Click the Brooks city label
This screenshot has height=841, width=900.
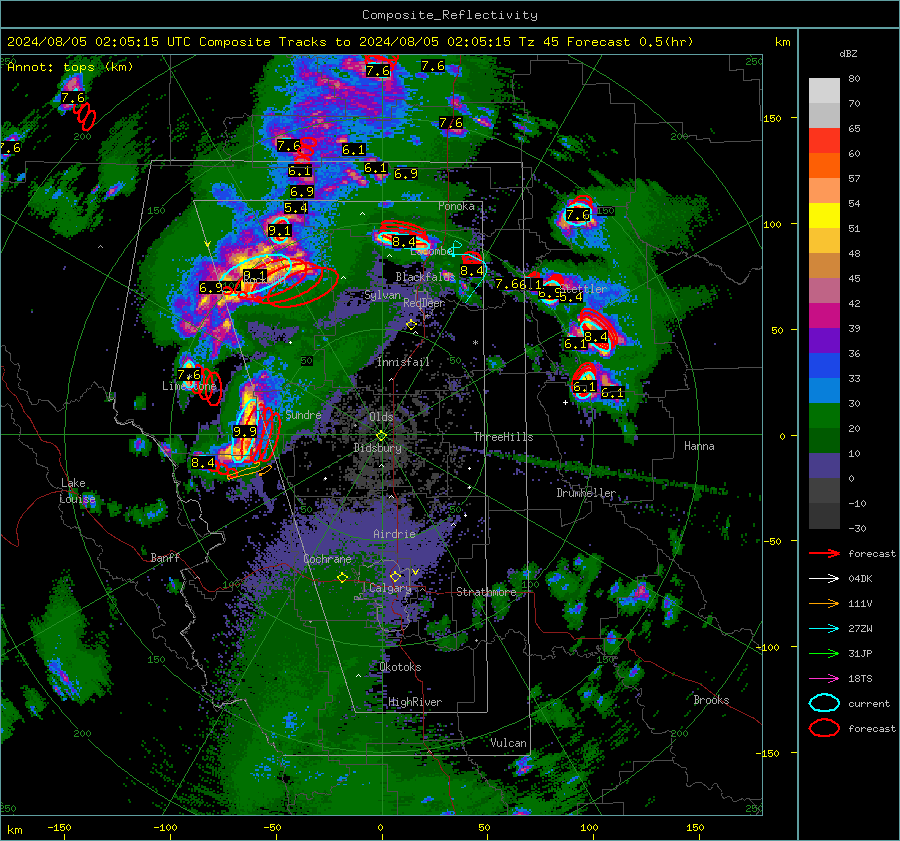tap(711, 700)
